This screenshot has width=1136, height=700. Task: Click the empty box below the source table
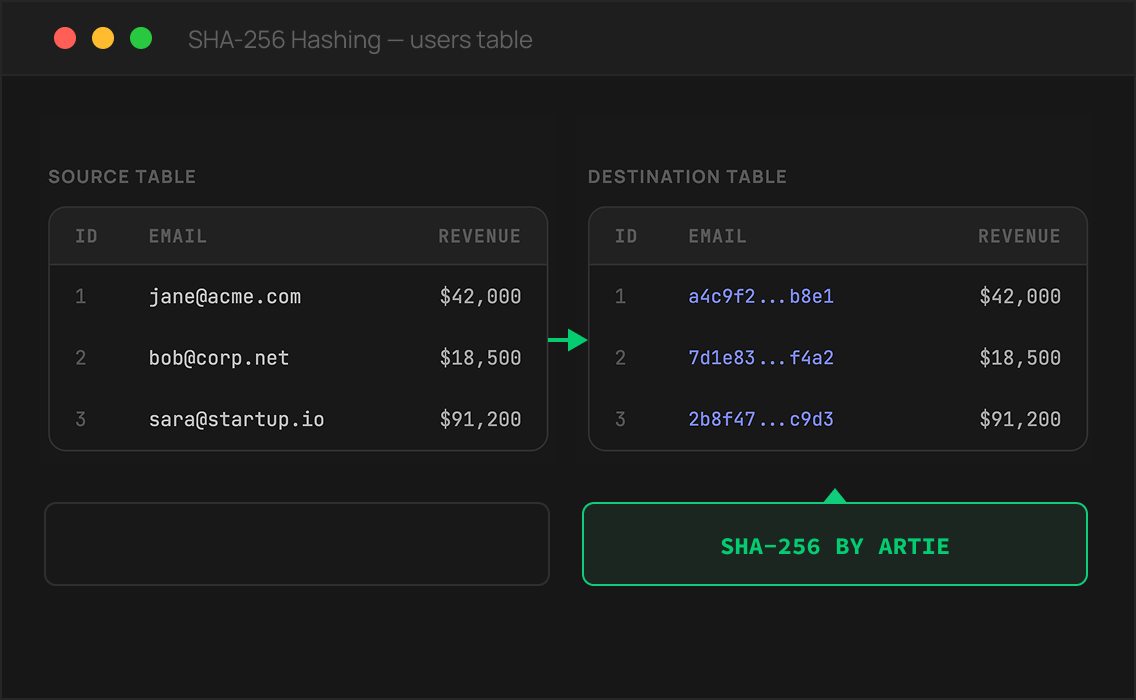pos(297,544)
